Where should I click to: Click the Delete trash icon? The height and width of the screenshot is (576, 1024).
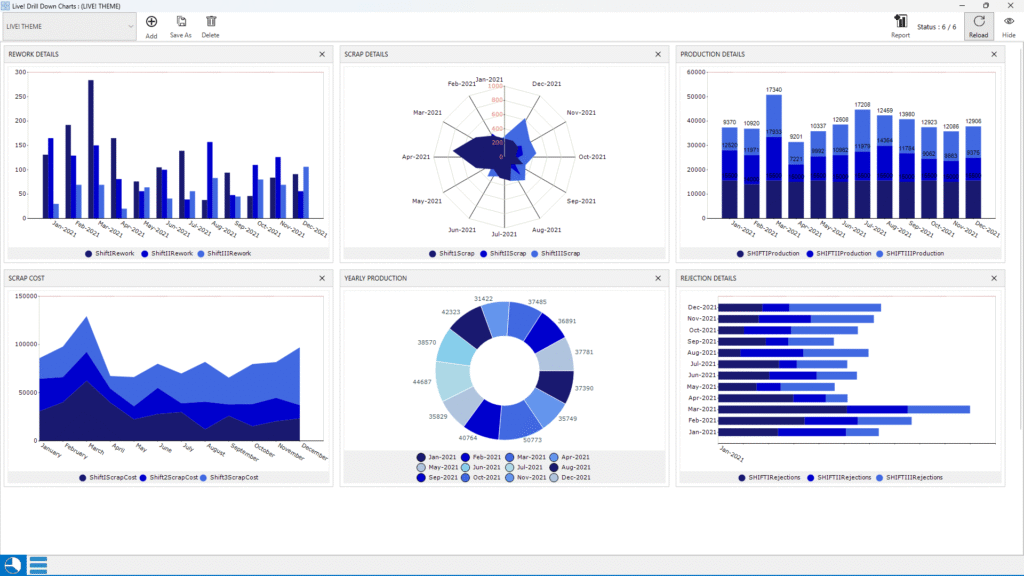coord(210,21)
